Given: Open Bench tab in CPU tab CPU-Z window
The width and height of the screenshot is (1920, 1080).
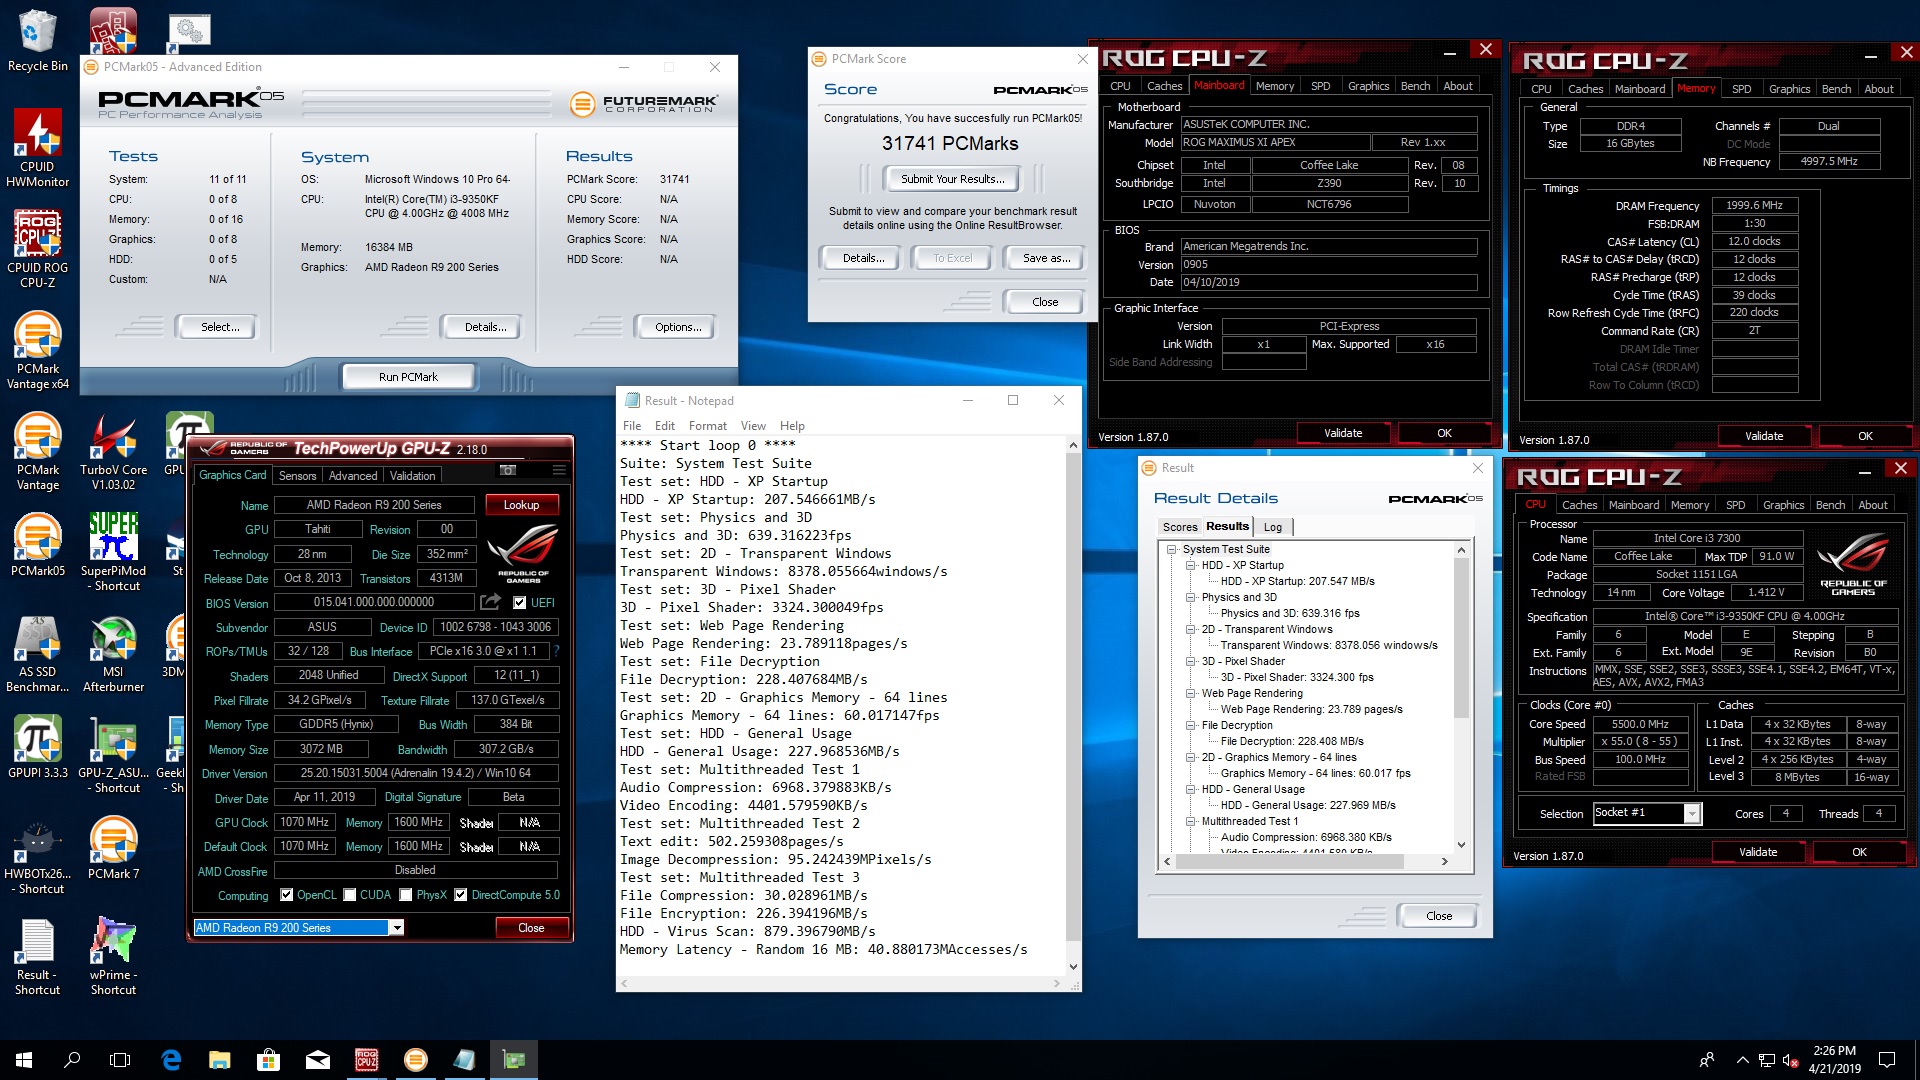Looking at the screenshot, I should tap(1830, 505).
